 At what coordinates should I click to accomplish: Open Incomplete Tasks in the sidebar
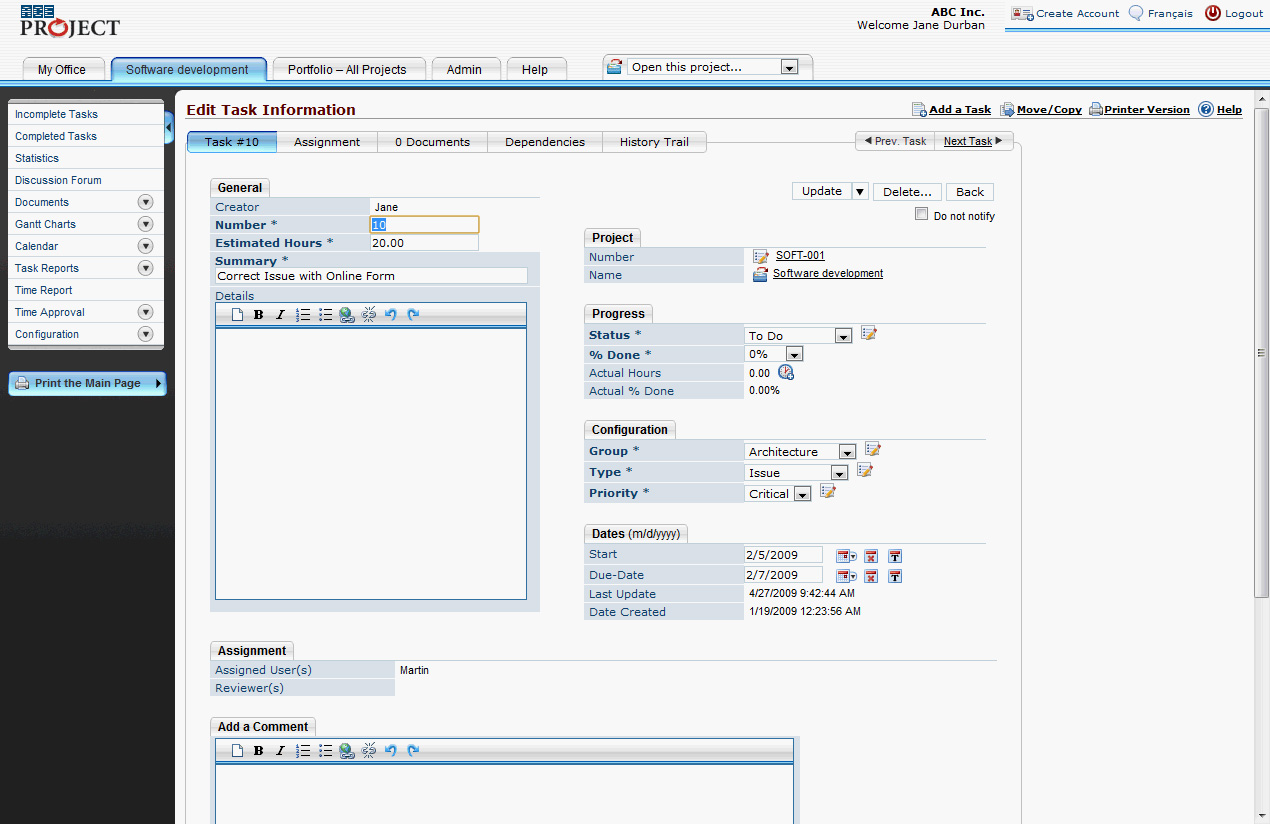85,114
